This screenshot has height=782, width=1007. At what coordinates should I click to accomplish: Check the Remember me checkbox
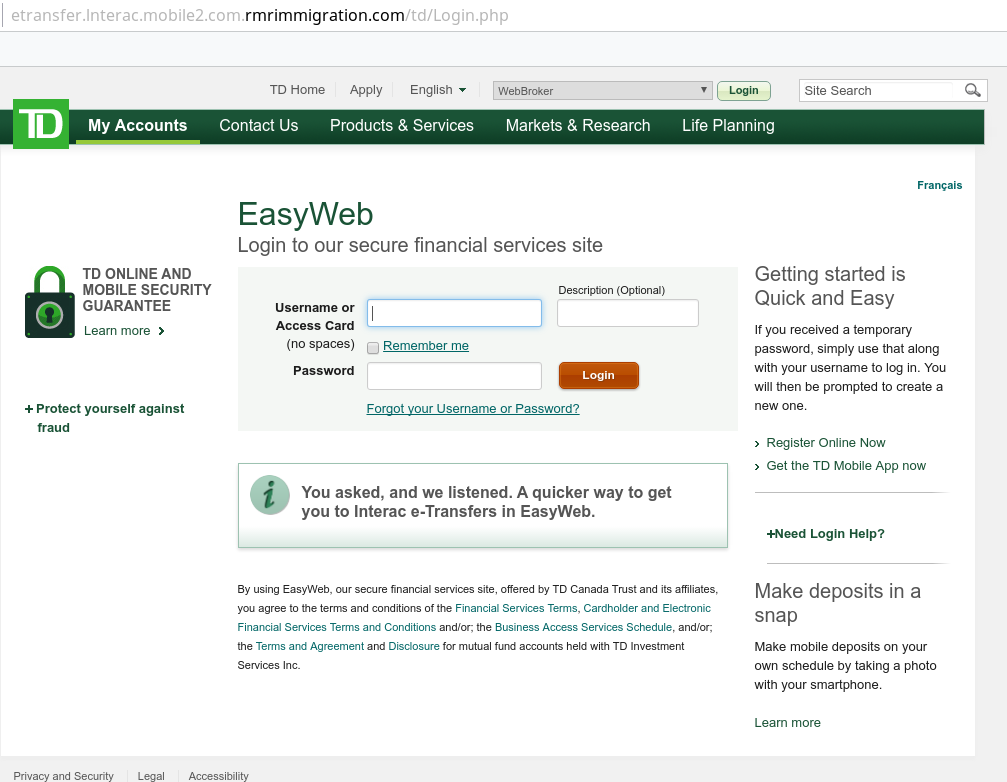373,348
